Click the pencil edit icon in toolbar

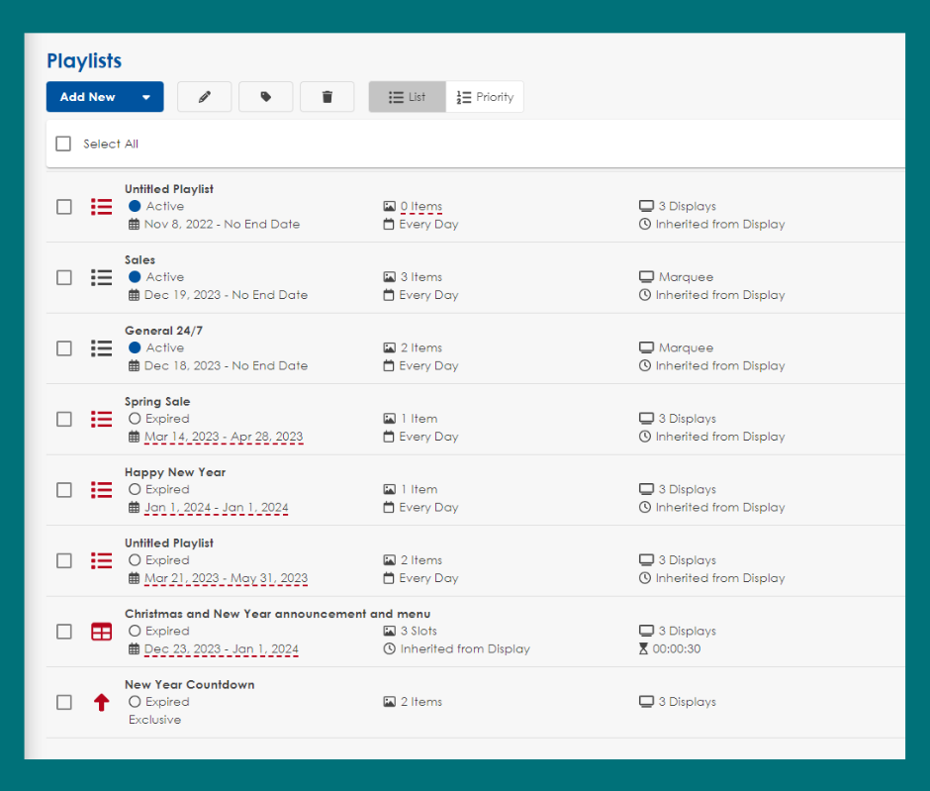pyautogui.click(x=204, y=97)
